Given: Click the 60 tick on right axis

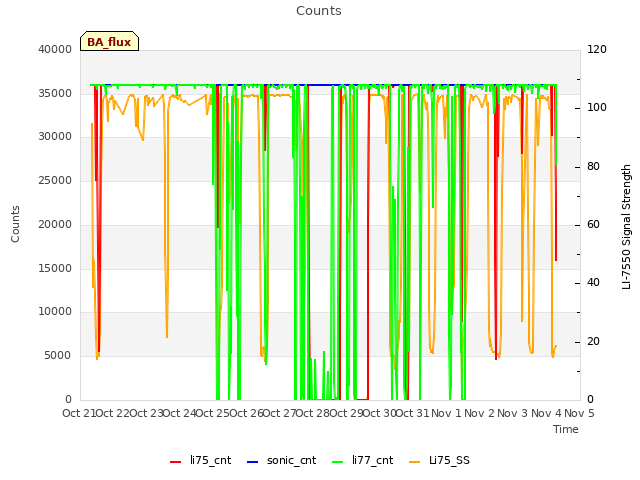Looking at the screenshot, I should (x=593, y=224).
